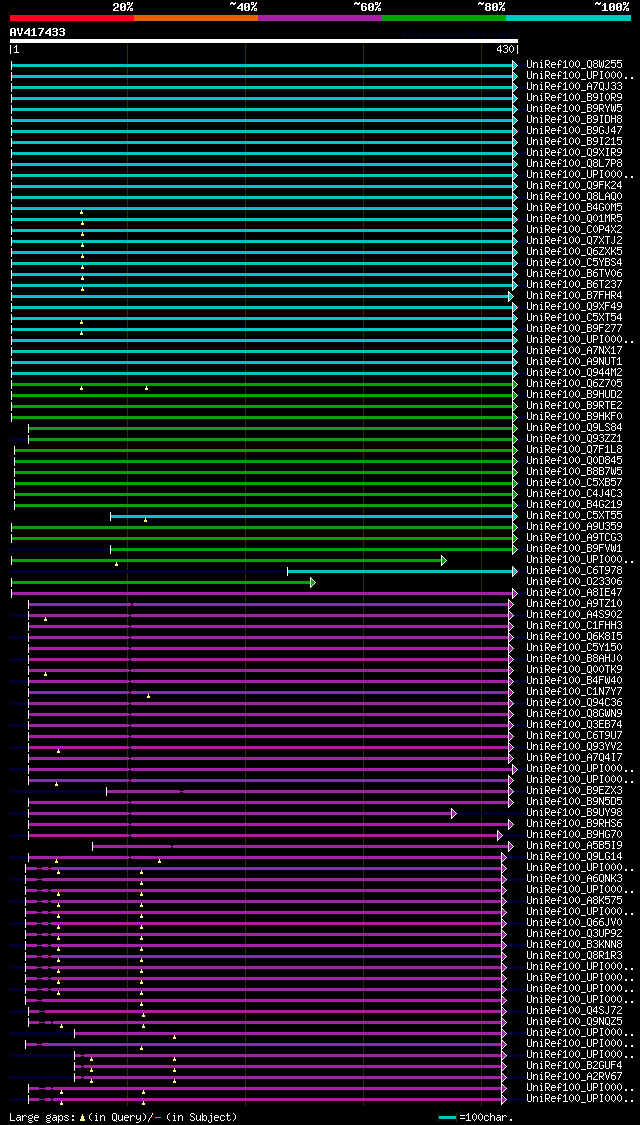Select the UniRef100_A6QNK3 label
The image size is (640, 1125).
[x=574, y=878]
